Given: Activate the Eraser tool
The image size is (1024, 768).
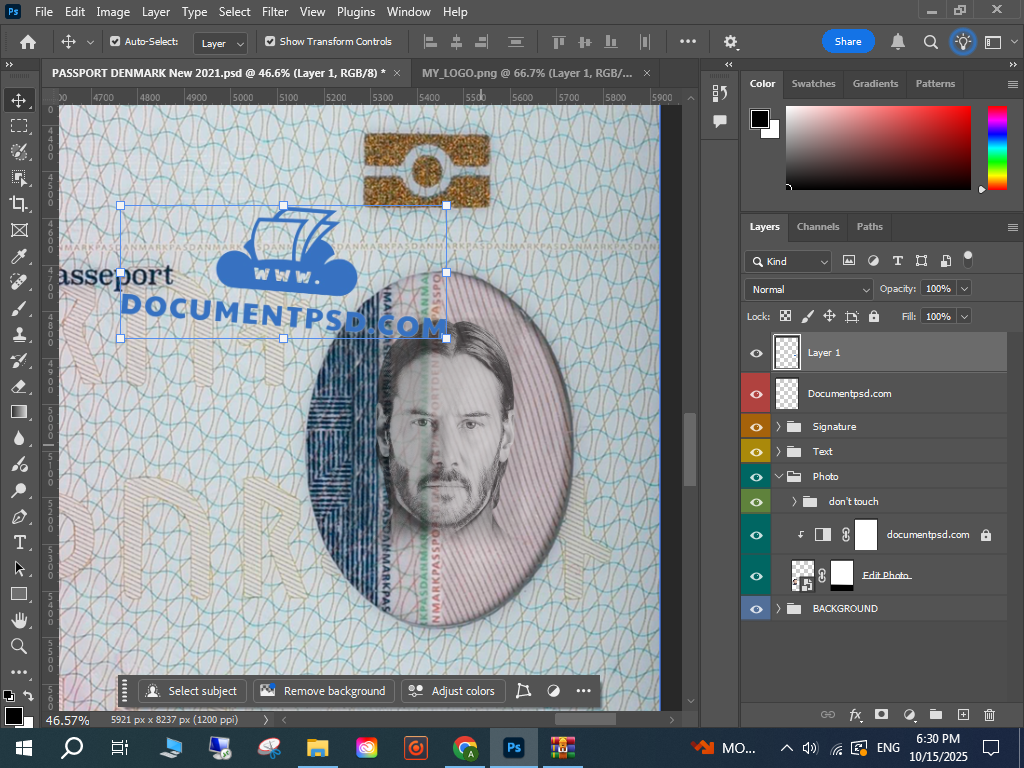Looking at the screenshot, I should pos(19,385).
